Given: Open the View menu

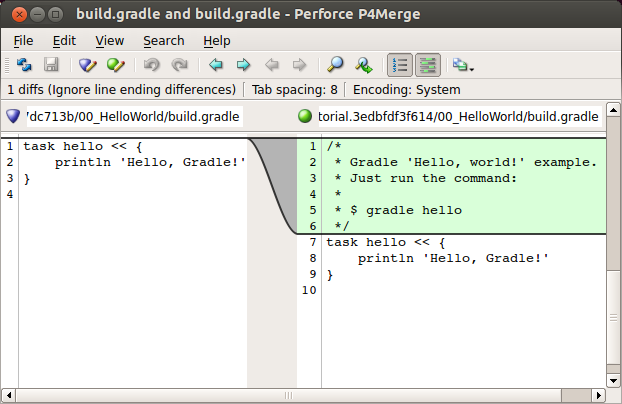Looking at the screenshot, I should pyautogui.click(x=110, y=40).
